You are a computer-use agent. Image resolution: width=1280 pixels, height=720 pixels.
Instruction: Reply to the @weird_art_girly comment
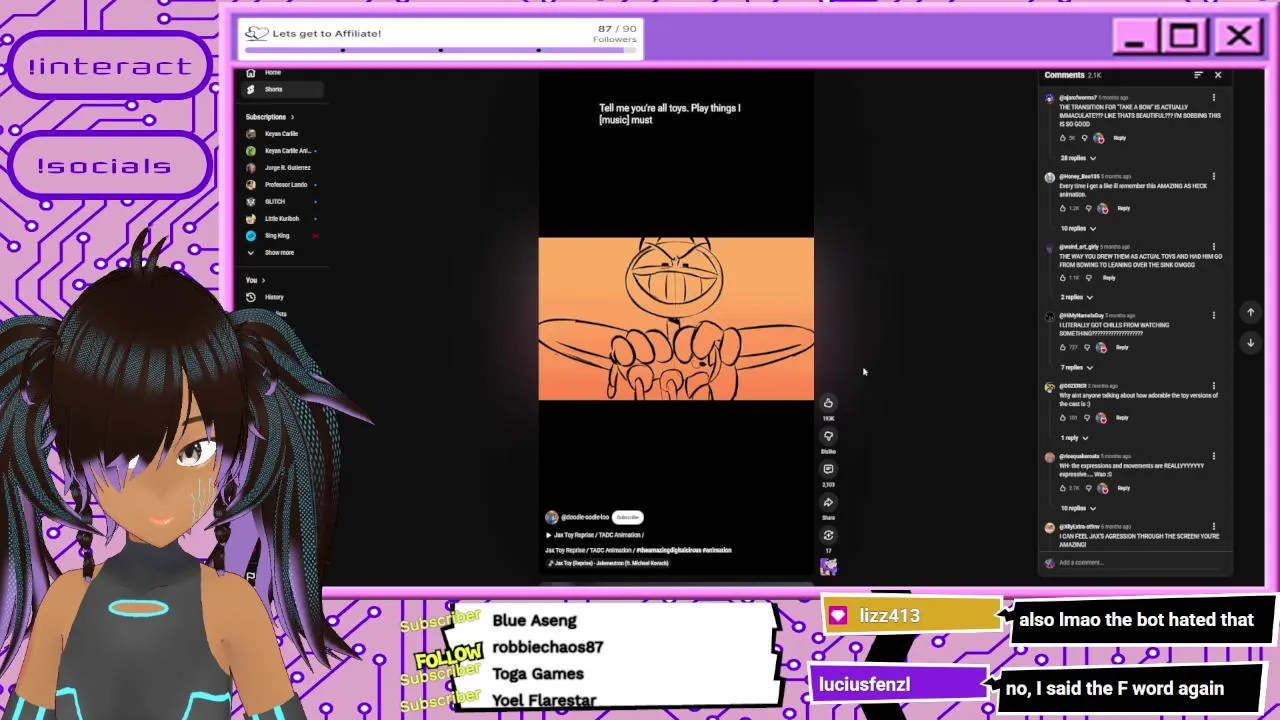pos(1109,277)
